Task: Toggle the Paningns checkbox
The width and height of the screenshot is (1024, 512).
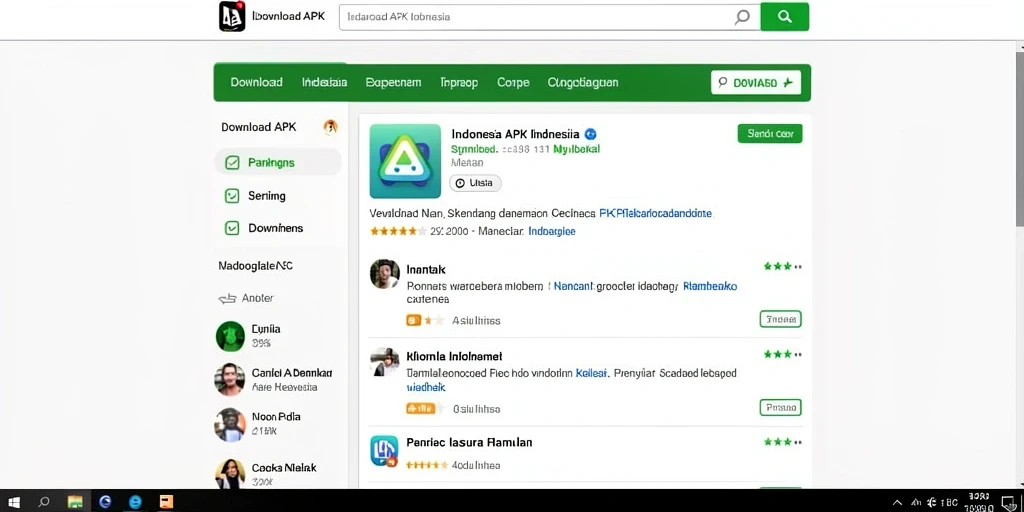Action: [x=232, y=163]
